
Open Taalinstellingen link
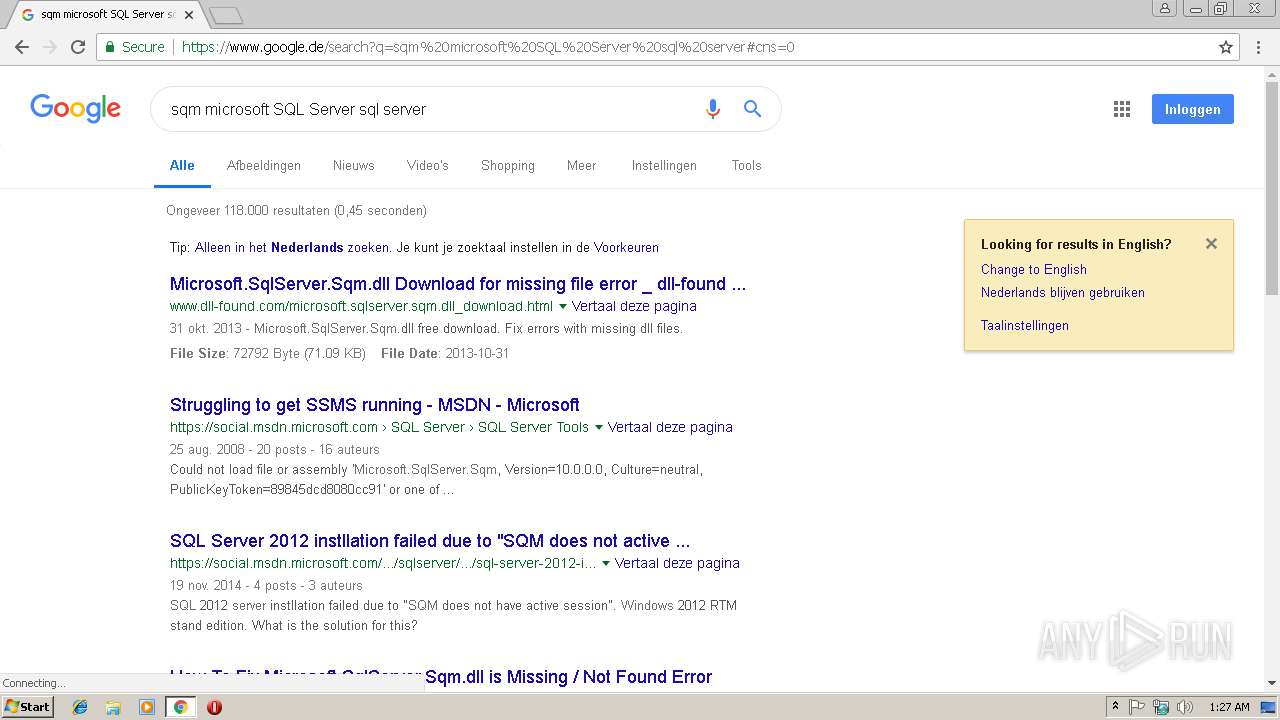[1025, 326]
